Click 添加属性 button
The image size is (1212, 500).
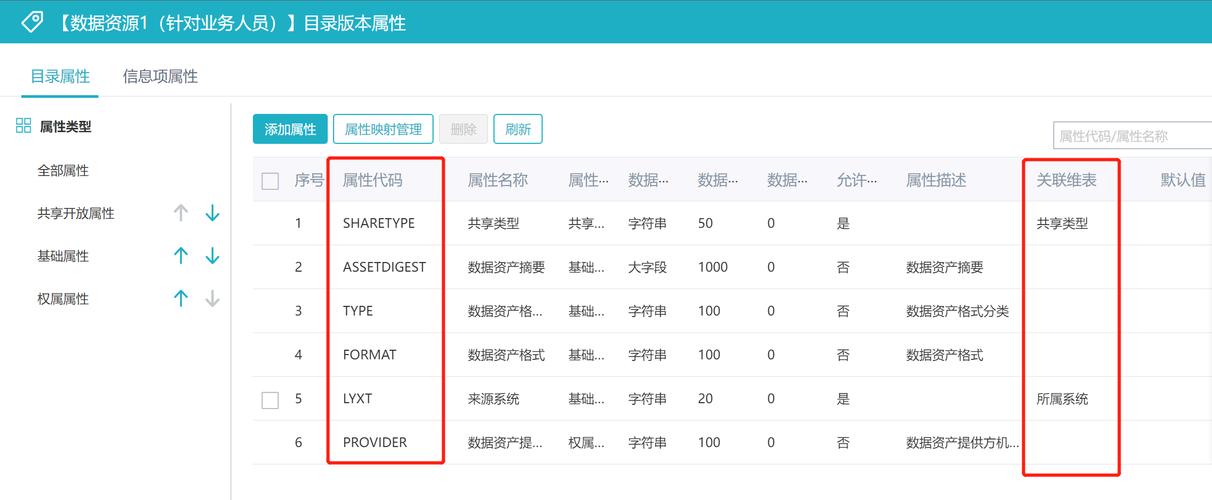coord(290,129)
